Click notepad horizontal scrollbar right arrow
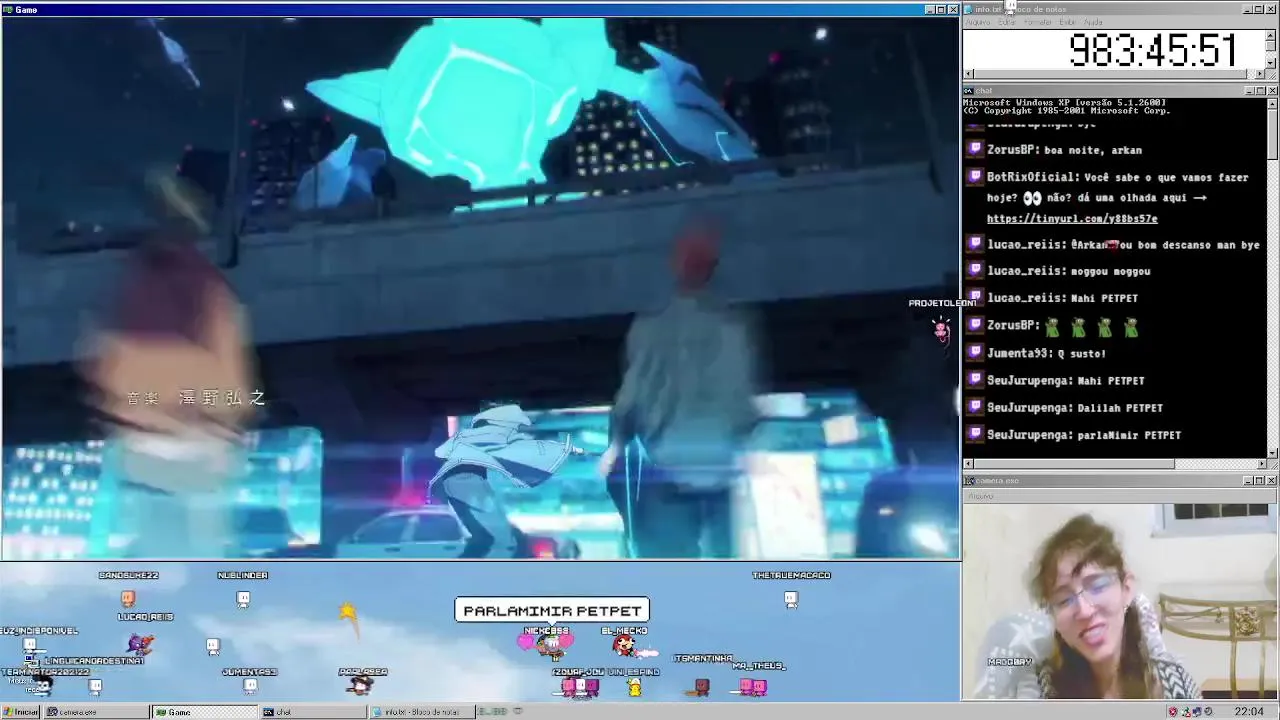The image size is (1280, 720). [1261, 74]
